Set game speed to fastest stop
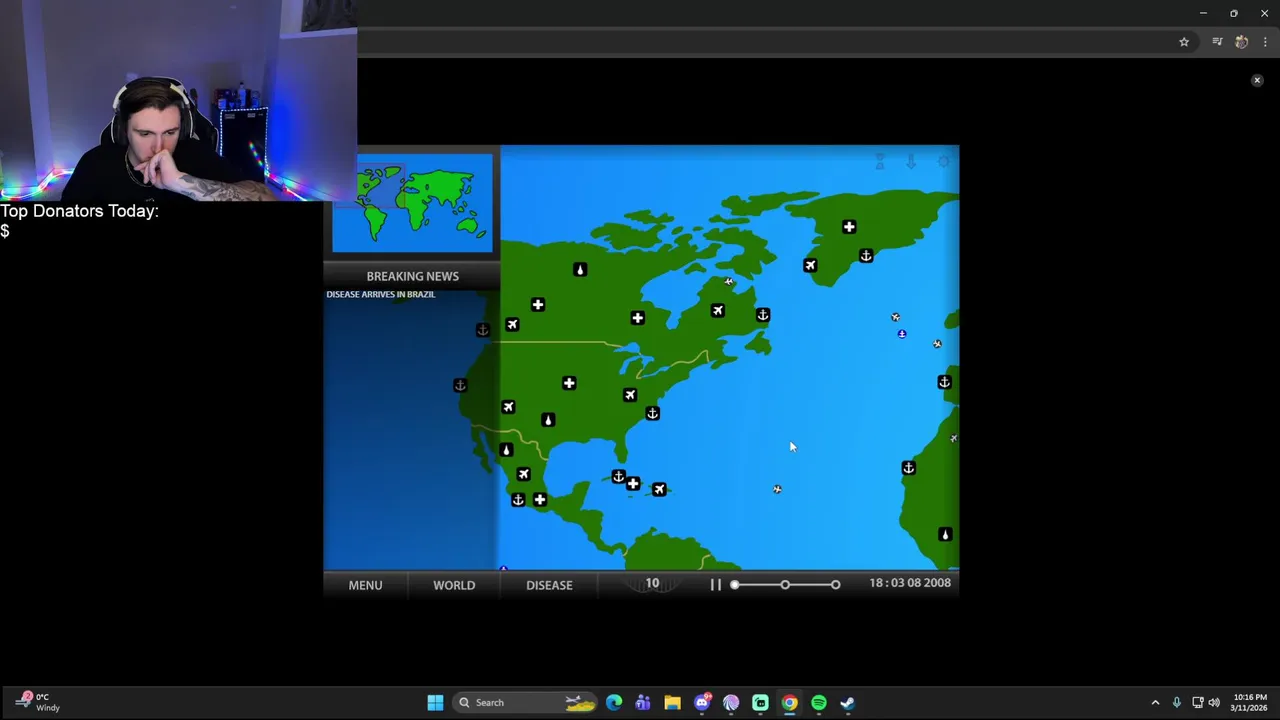 pyautogui.click(x=835, y=585)
